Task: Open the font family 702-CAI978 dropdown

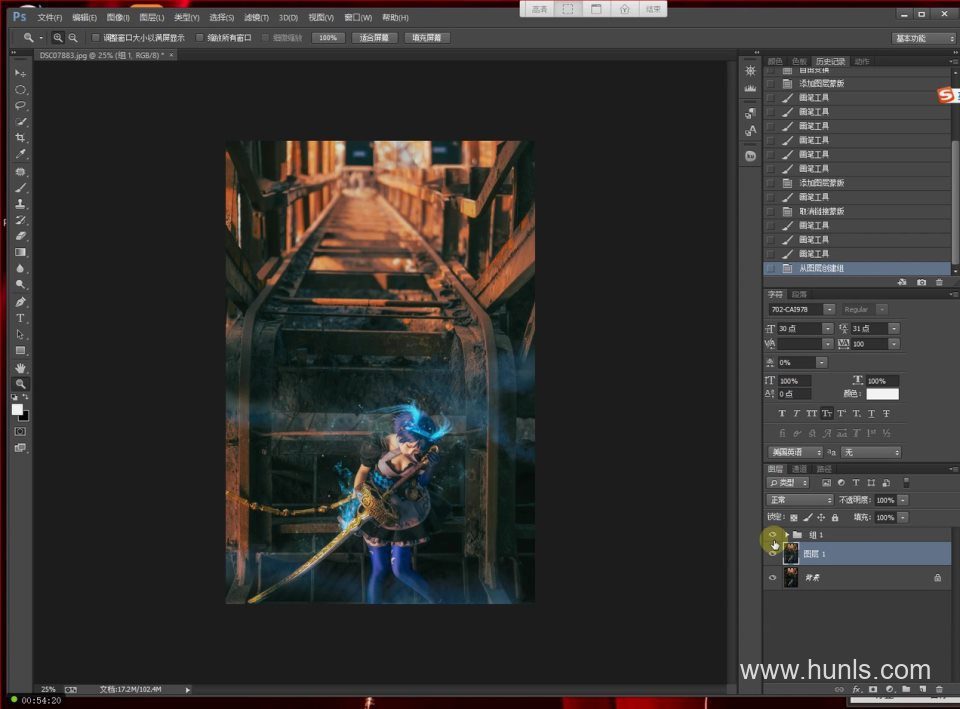Action: (829, 309)
